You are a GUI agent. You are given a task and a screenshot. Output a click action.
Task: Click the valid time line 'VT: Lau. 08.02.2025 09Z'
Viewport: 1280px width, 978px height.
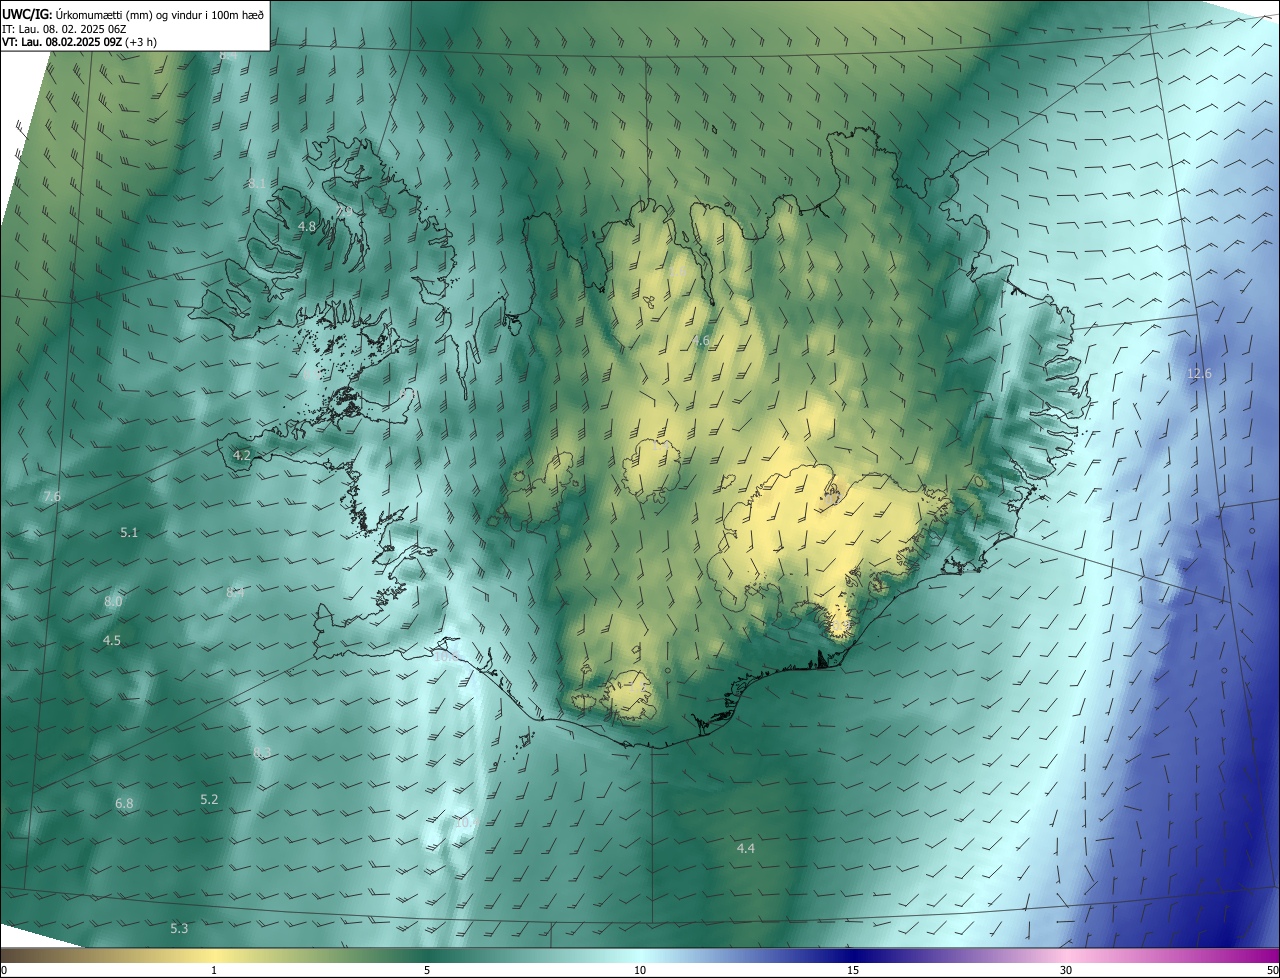point(62,42)
